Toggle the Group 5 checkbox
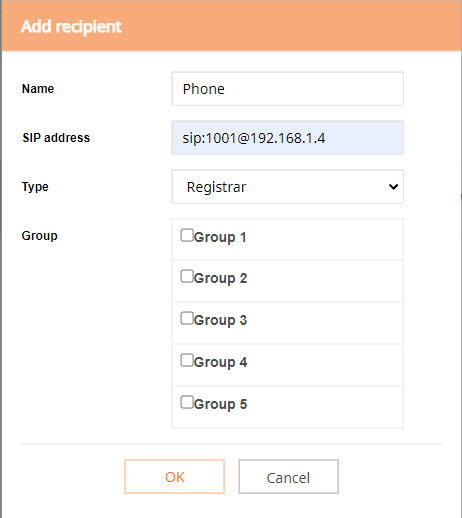The image size is (462, 518). click(187, 402)
